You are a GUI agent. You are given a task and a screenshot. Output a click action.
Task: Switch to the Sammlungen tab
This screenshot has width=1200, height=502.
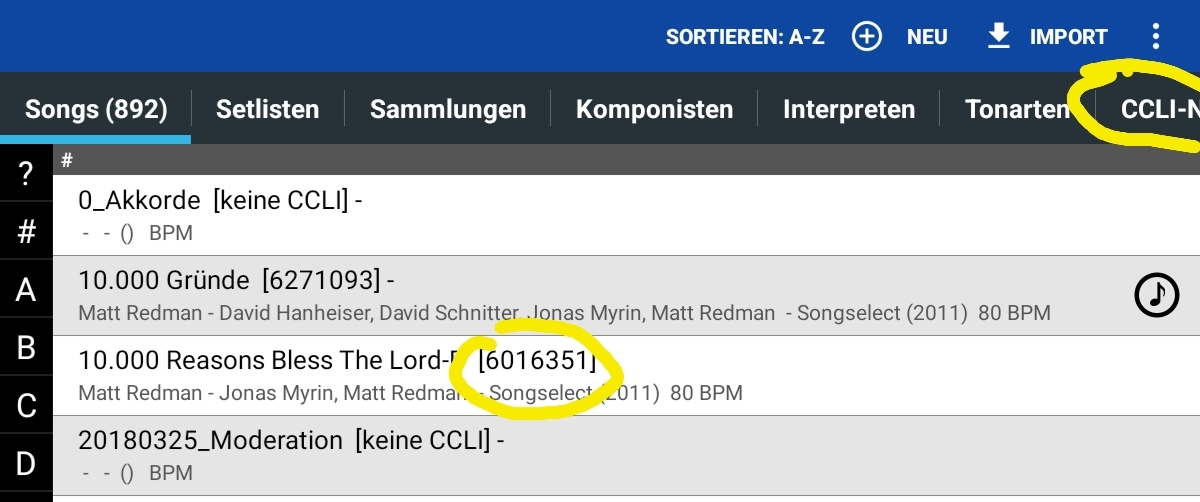(448, 108)
